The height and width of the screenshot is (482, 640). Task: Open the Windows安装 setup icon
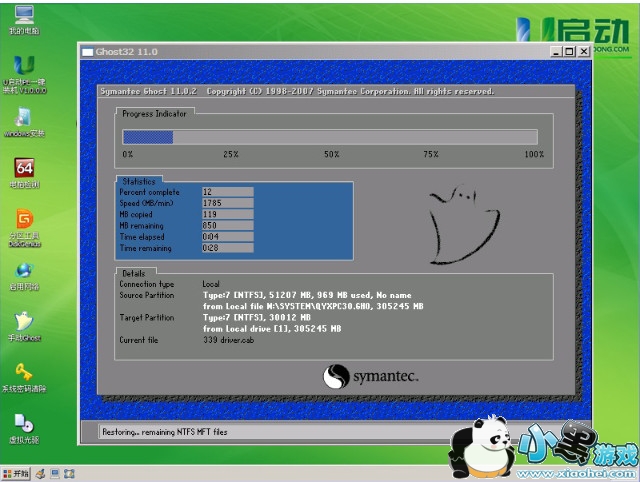click(24, 122)
